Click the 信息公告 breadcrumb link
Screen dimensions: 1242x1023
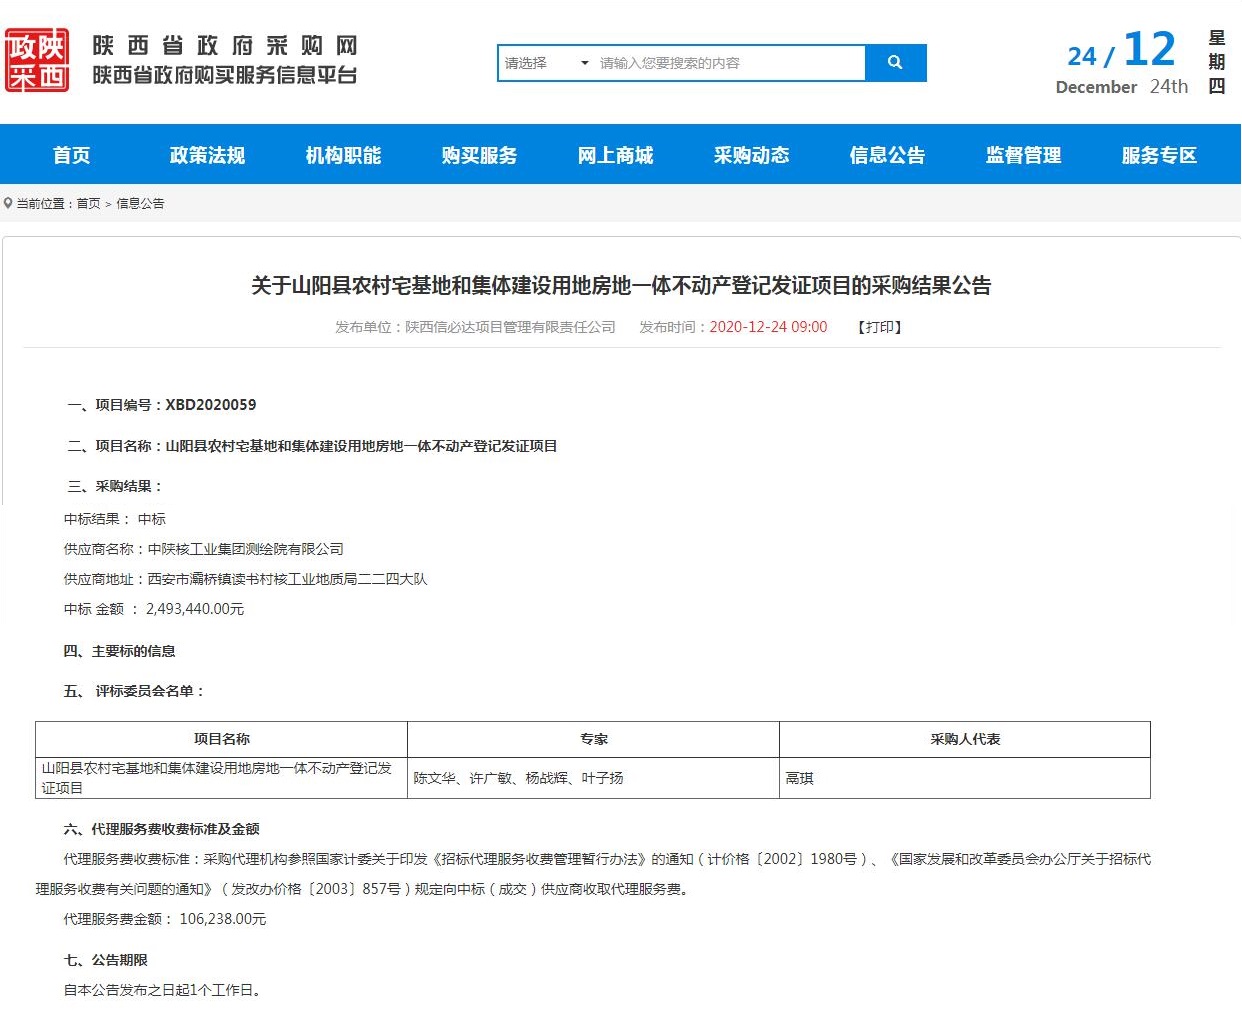click(140, 204)
